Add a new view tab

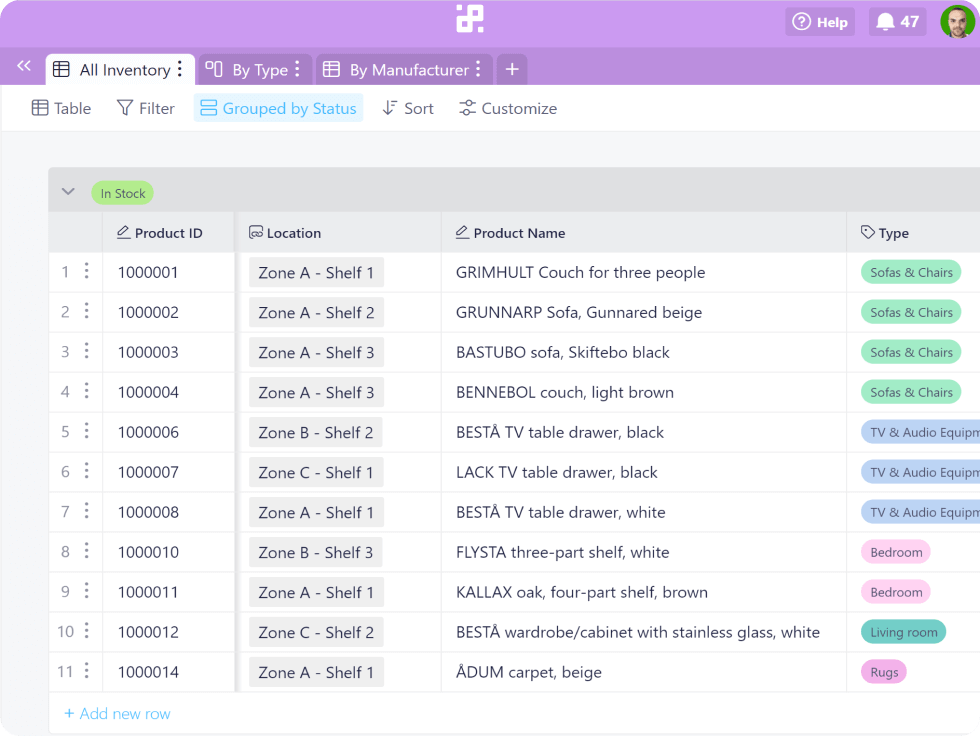(x=512, y=69)
